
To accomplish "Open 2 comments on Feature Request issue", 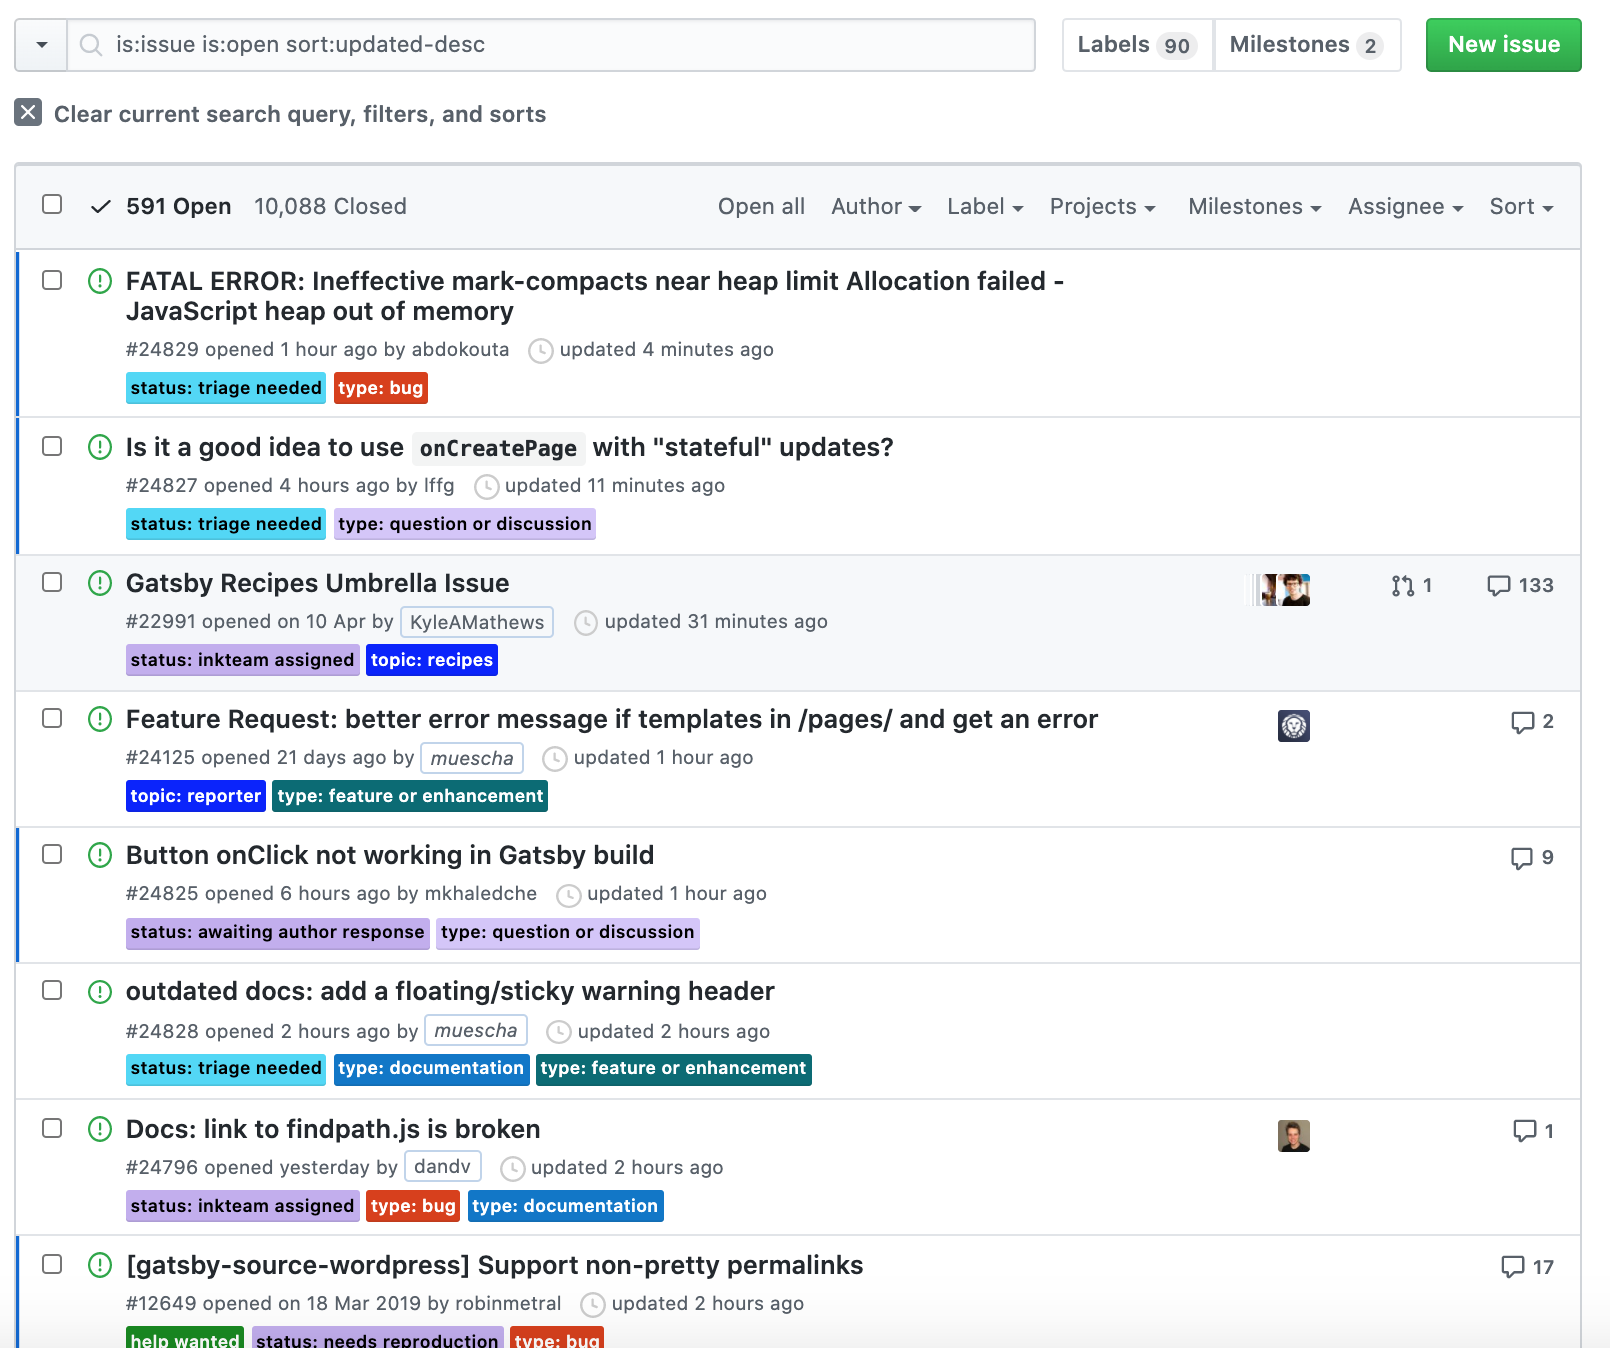I will pyautogui.click(x=1532, y=722).
